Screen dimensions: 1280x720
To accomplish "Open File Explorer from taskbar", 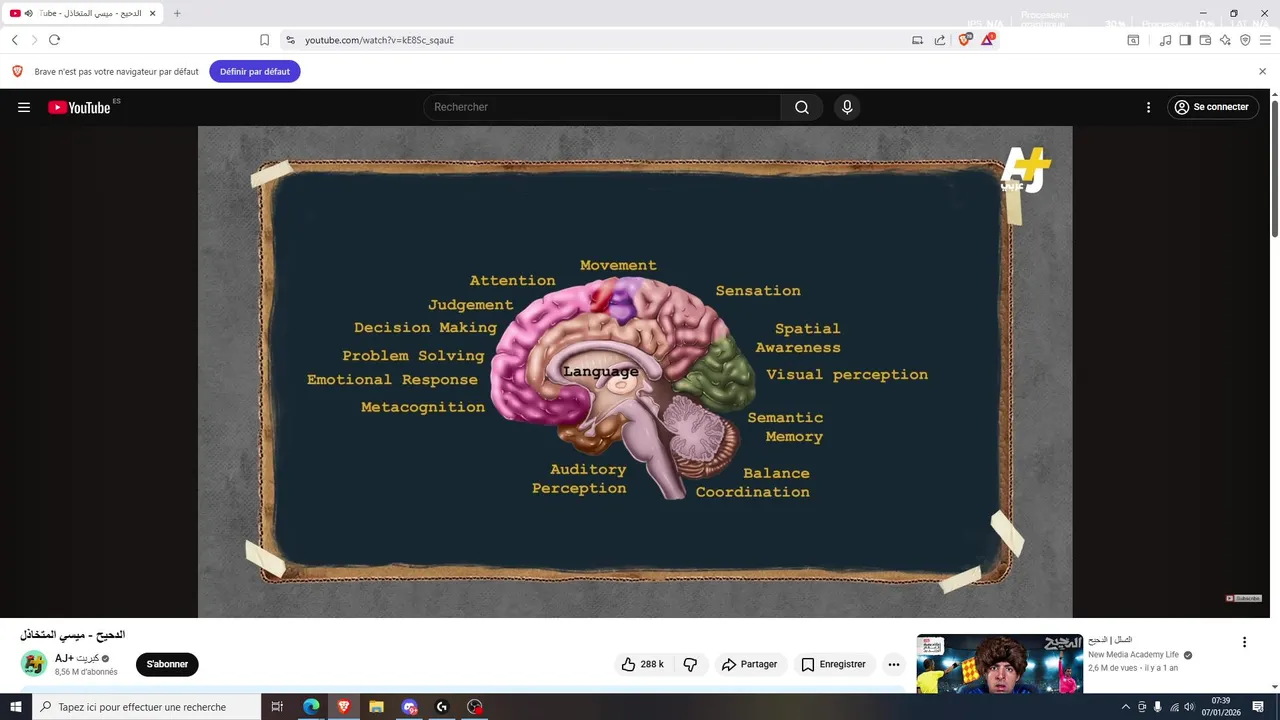I will coord(376,707).
